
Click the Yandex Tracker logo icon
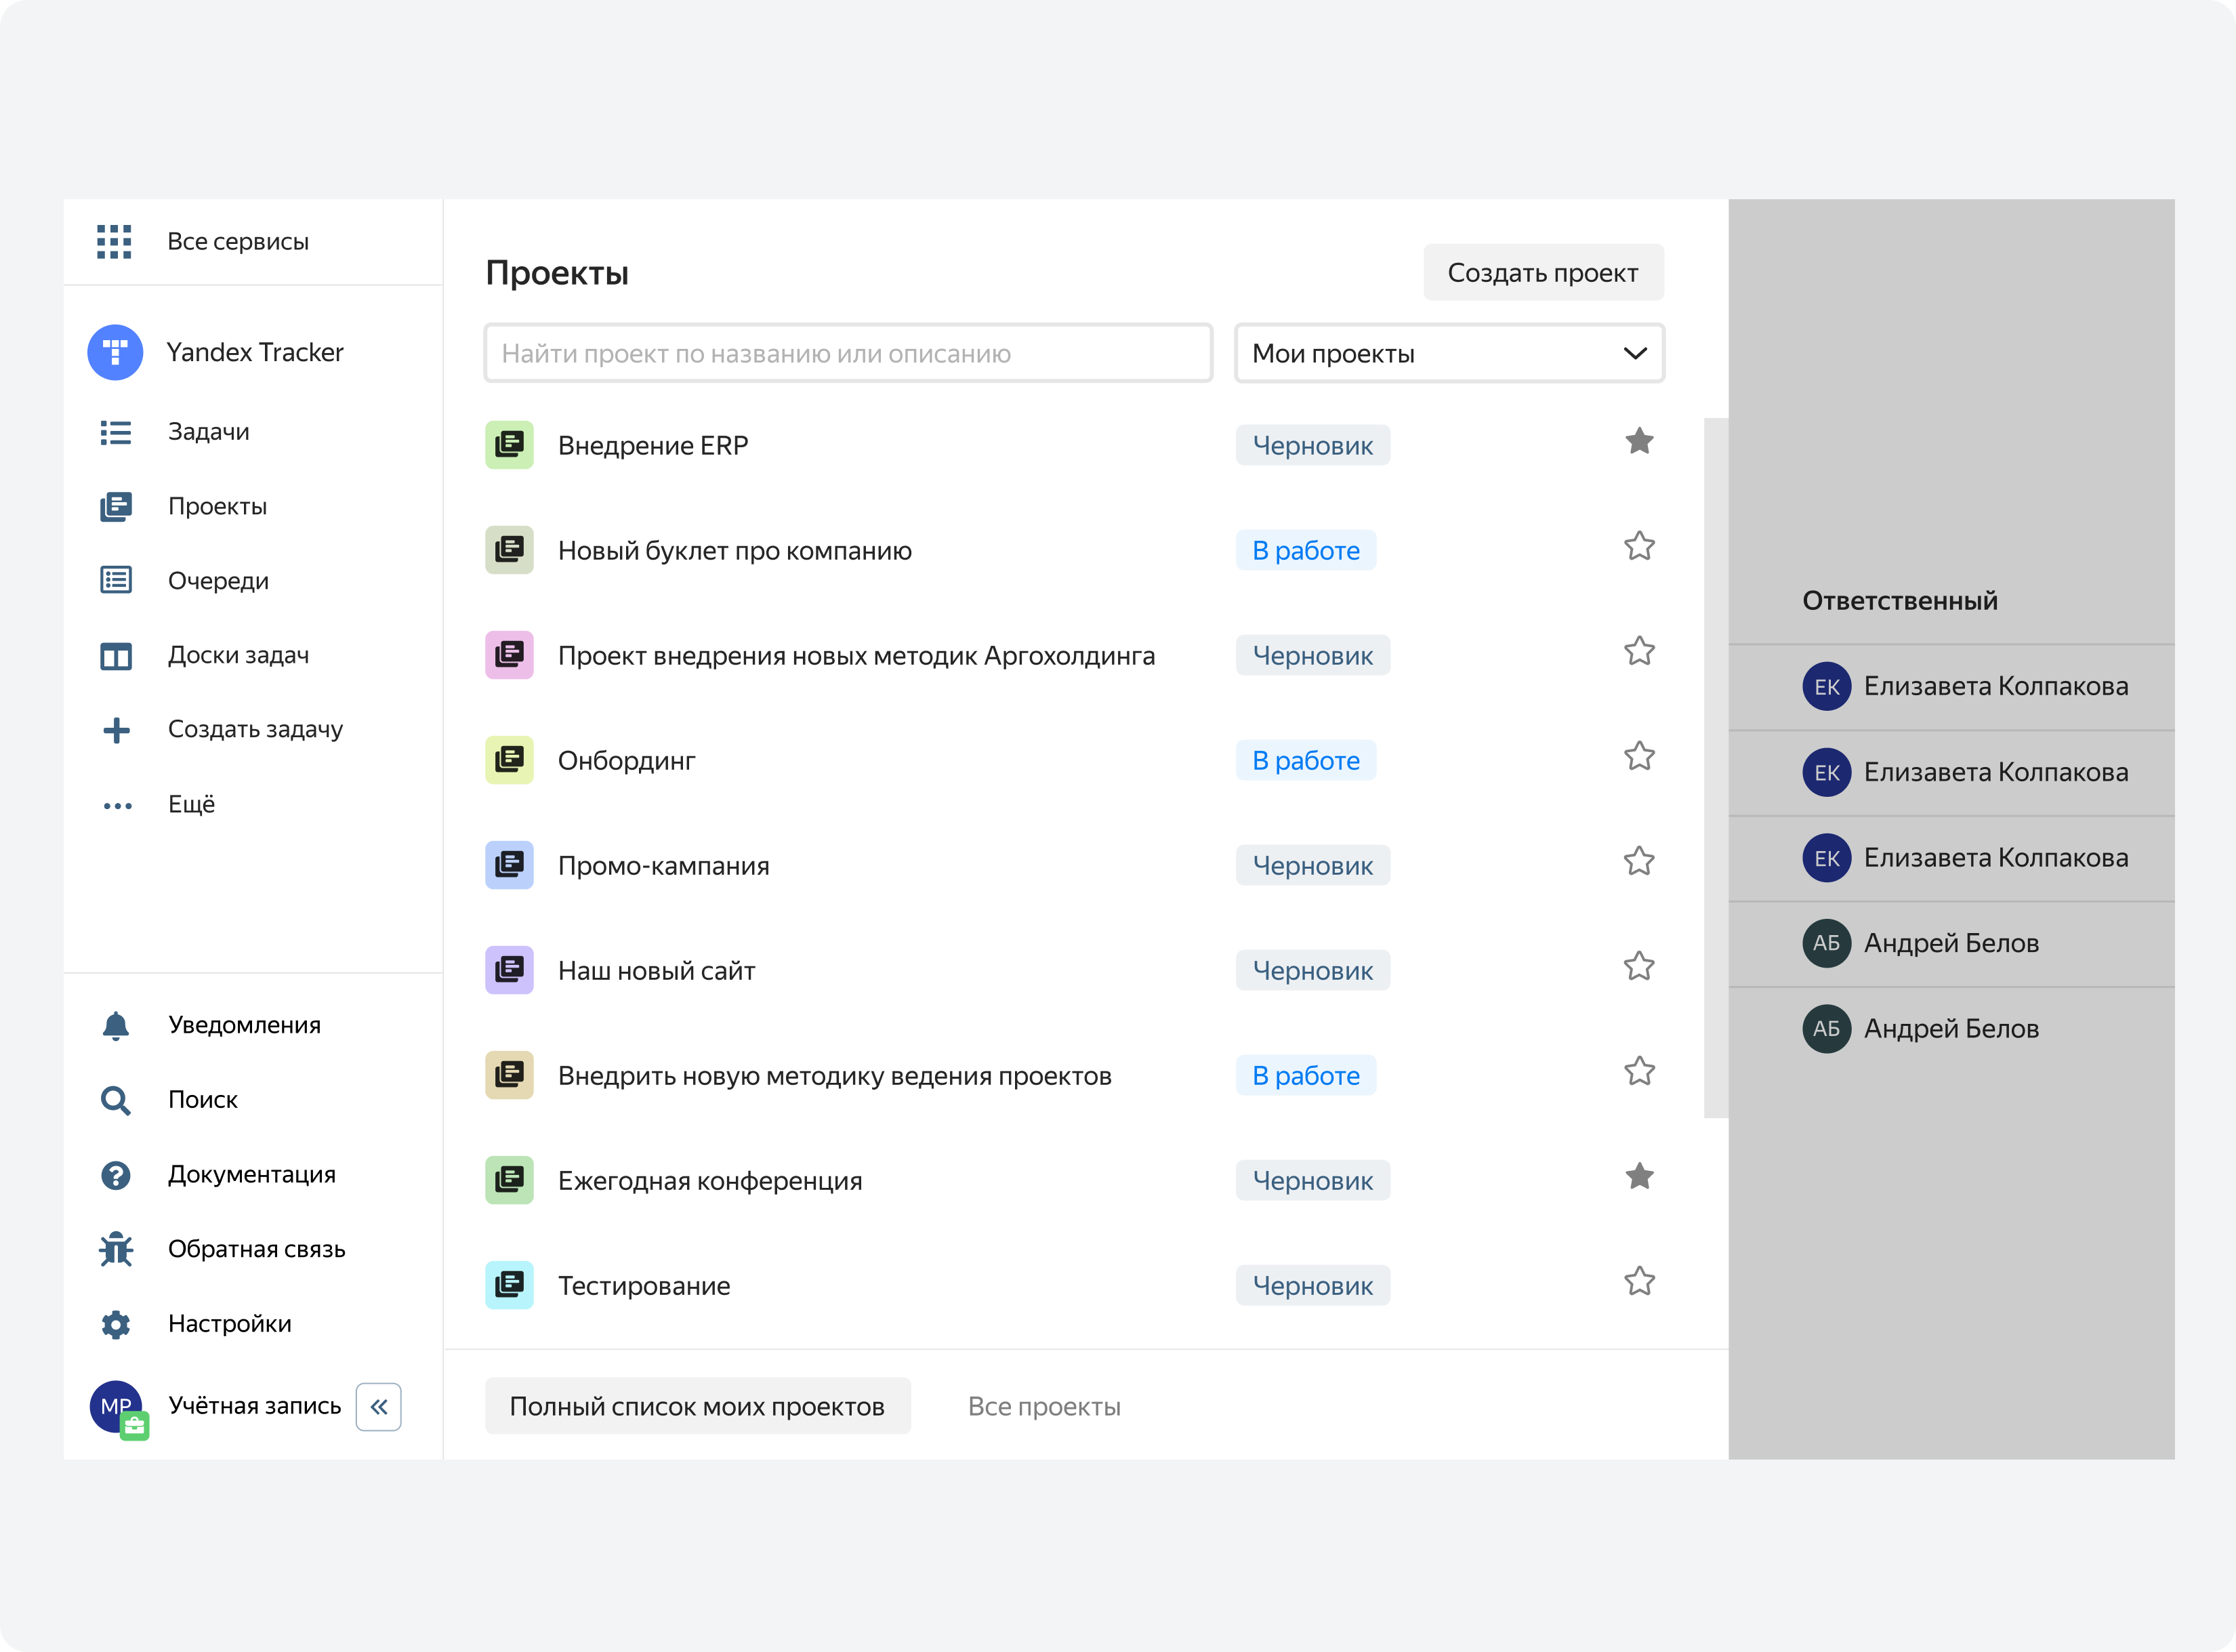115,352
